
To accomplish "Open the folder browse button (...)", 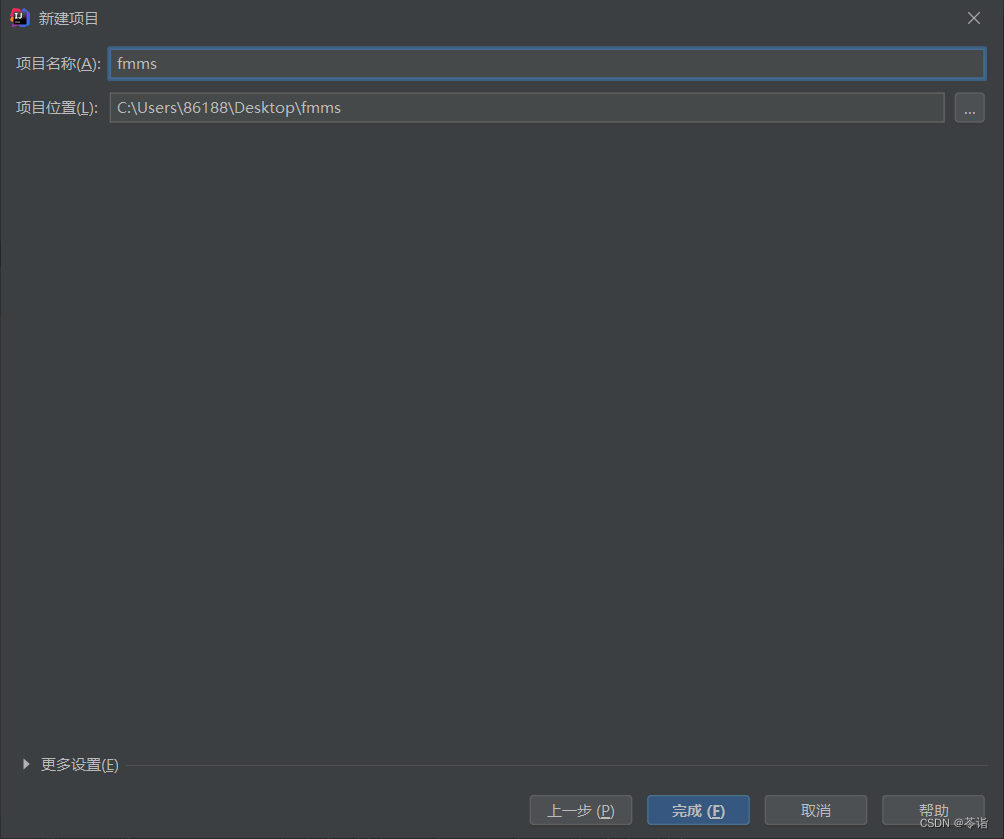I will [x=969, y=108].
